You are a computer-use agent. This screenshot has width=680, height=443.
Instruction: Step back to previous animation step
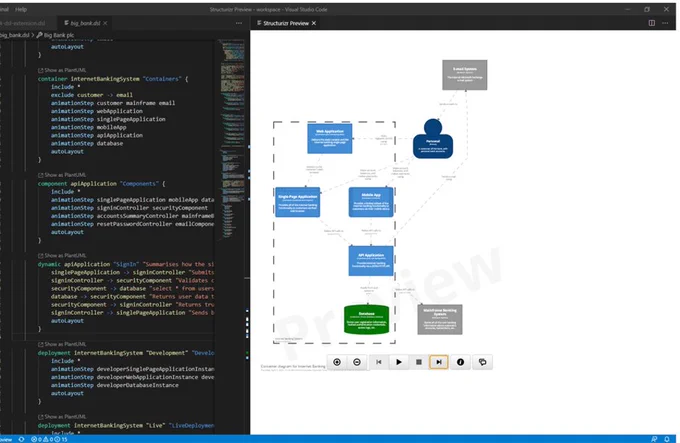pyautogui.click(x=379, y=362)
